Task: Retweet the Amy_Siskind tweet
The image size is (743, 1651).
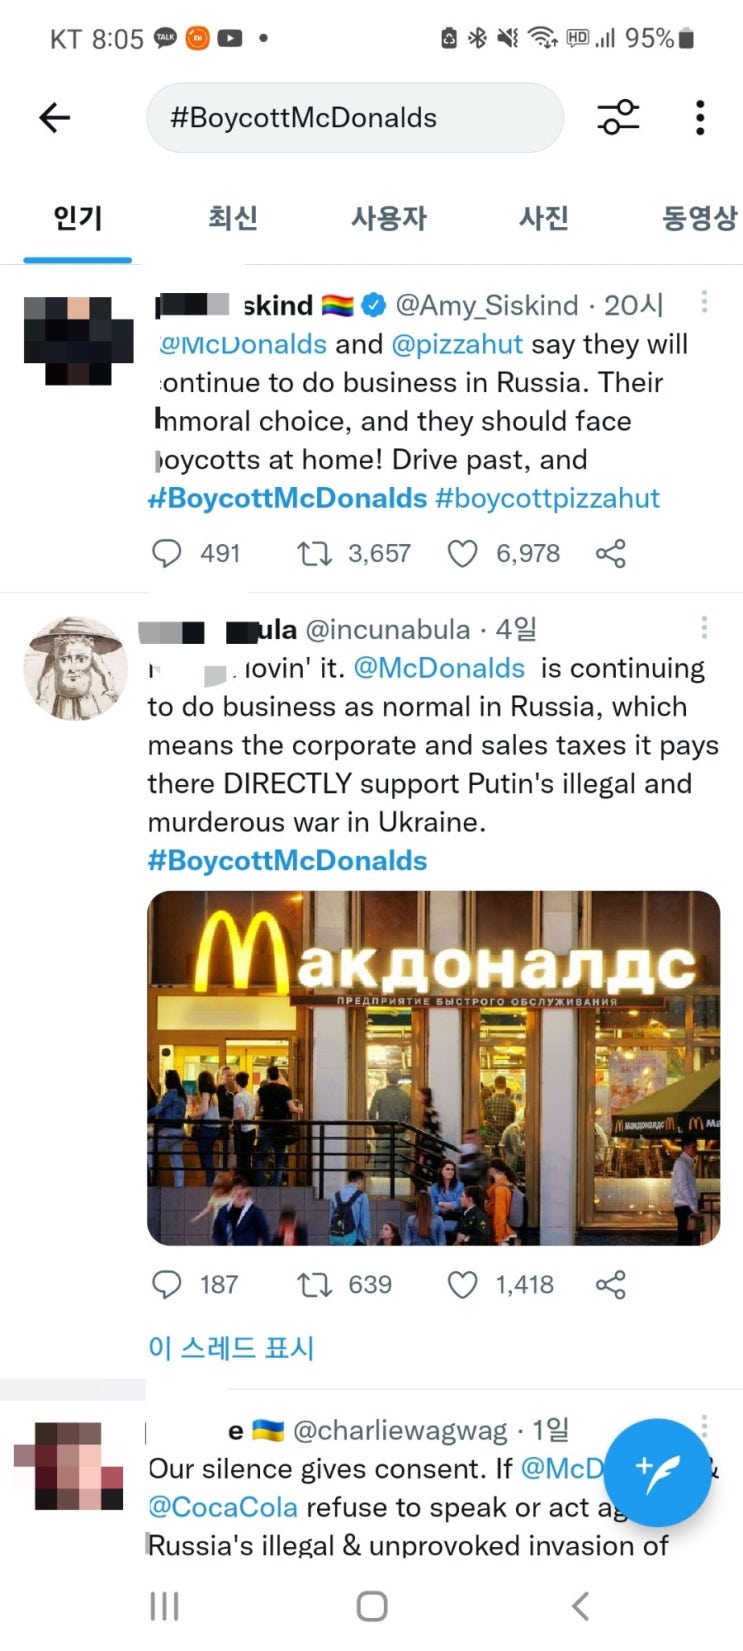Action: pos(315,553)
